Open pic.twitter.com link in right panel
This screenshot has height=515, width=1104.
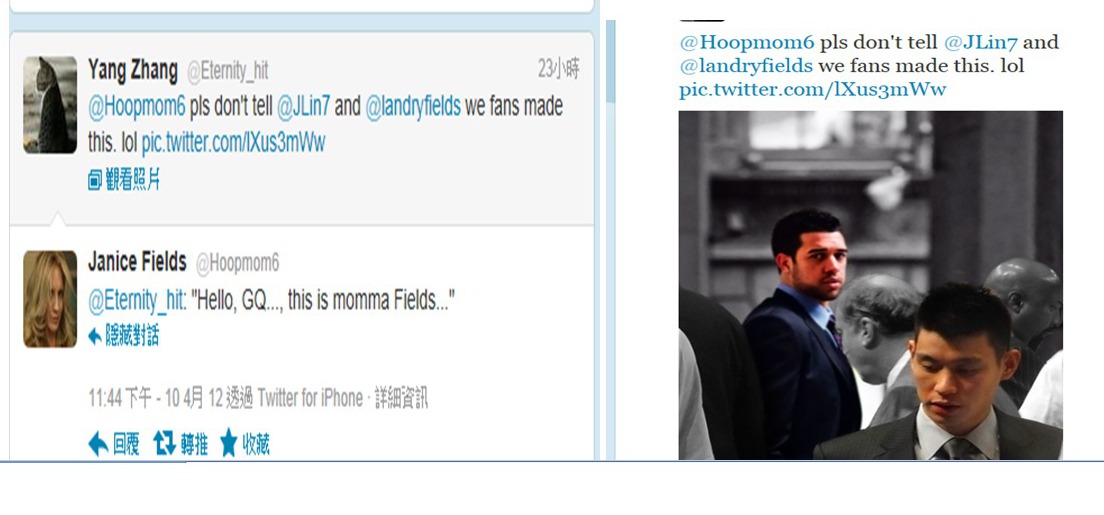[x=813, y=89]
